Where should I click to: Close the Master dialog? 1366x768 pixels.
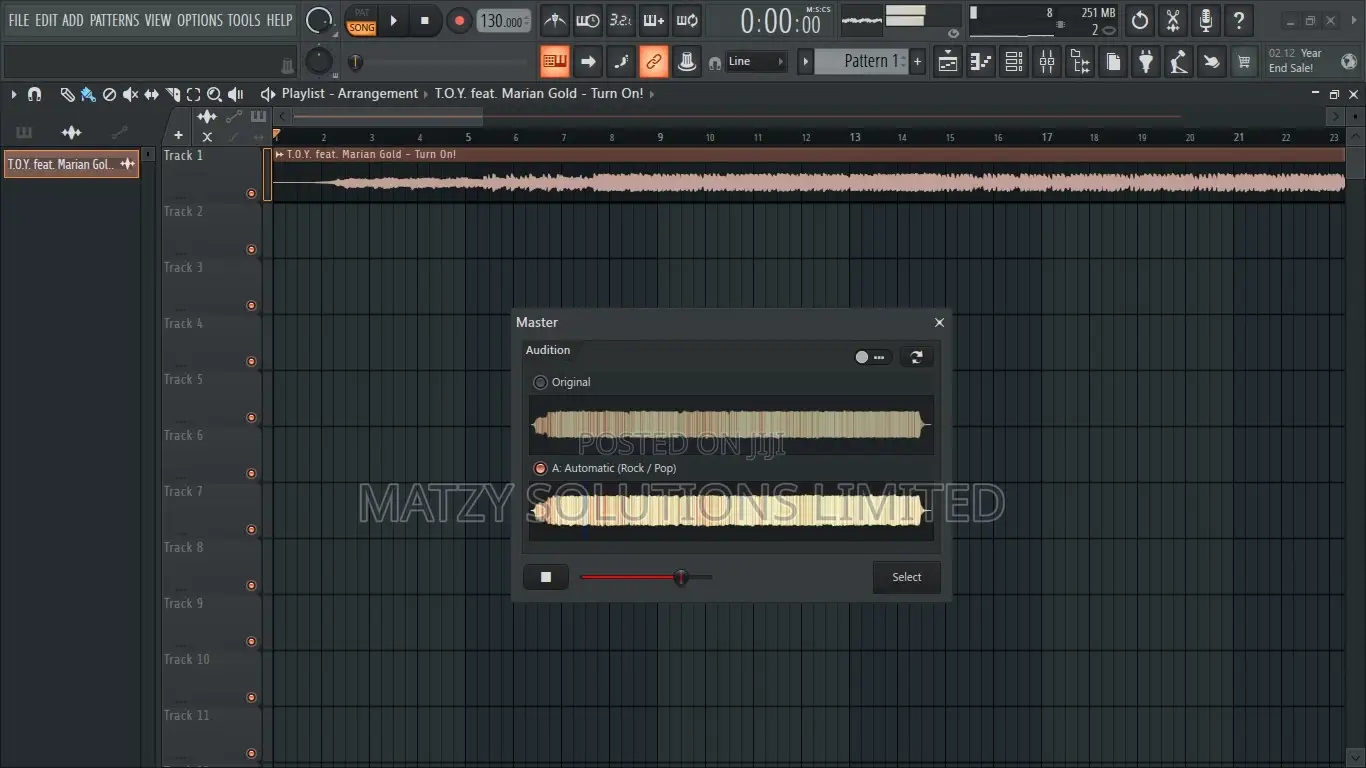click(x=939, y=322)
